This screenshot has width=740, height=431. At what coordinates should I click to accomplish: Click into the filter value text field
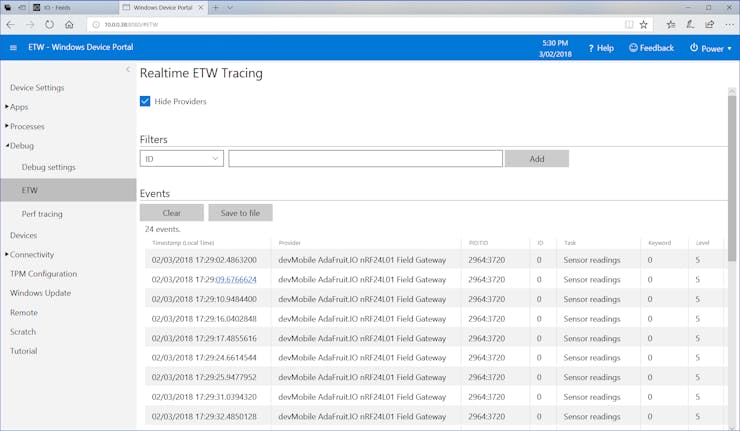pos(365,159)
